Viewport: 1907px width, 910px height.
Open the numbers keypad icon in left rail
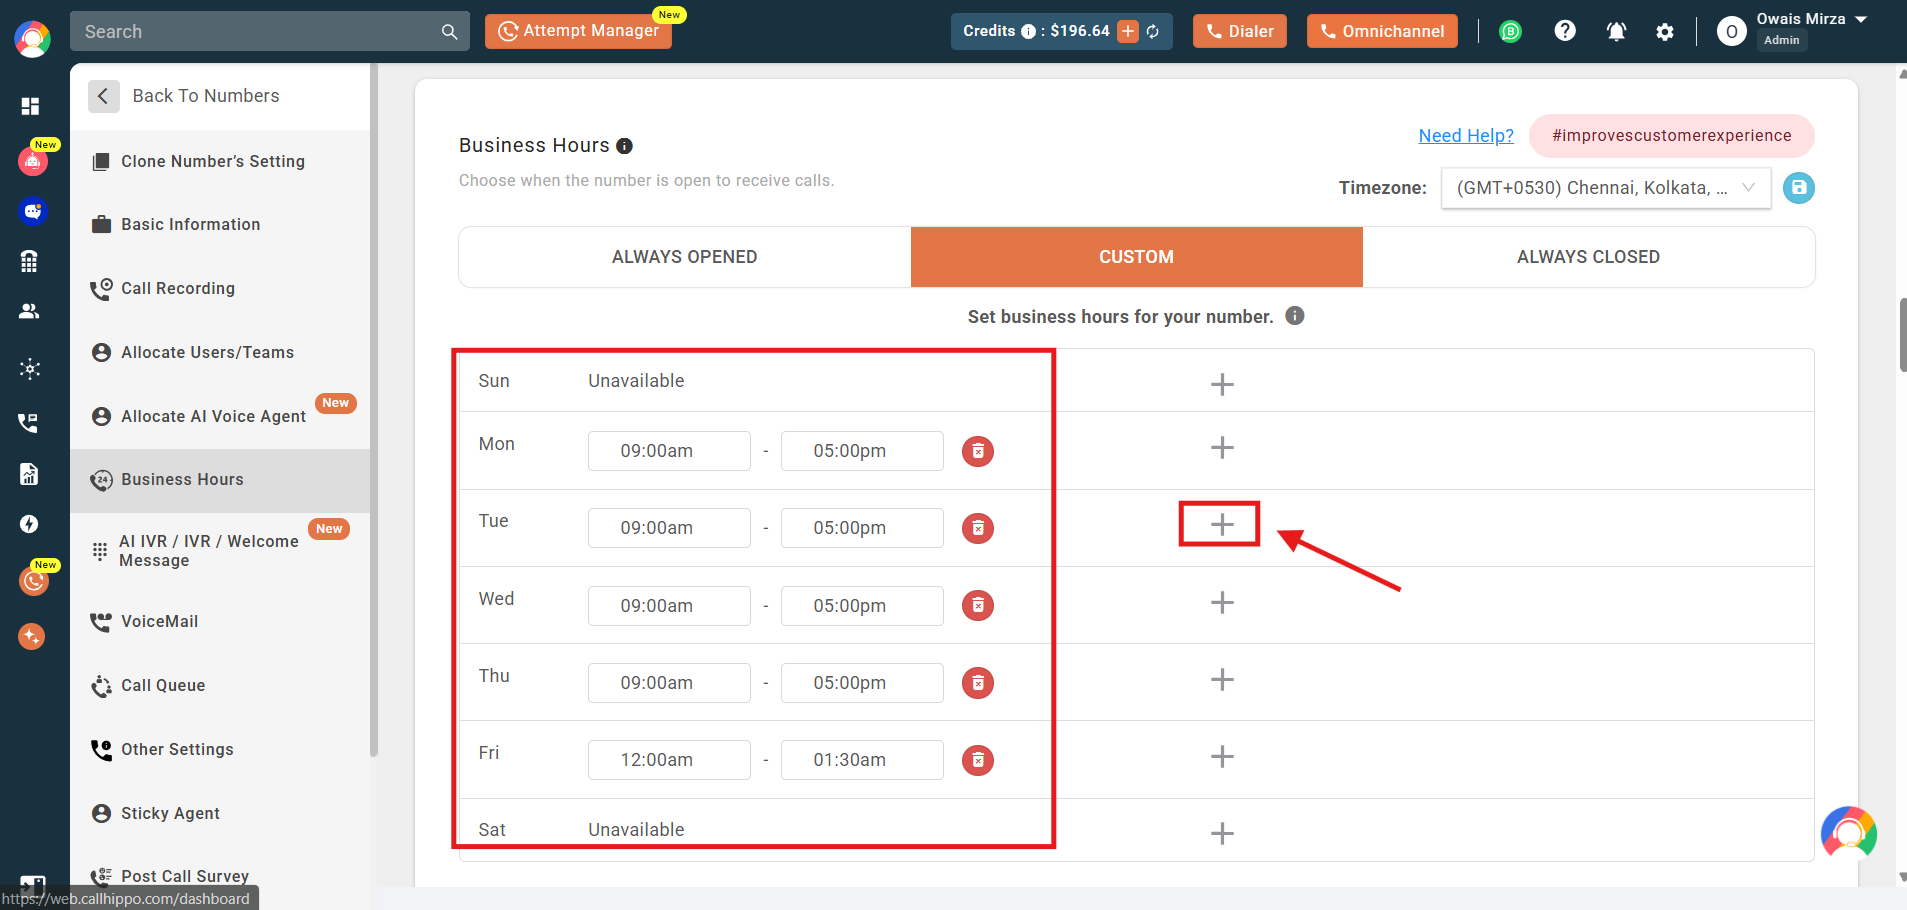click(29, 261)
